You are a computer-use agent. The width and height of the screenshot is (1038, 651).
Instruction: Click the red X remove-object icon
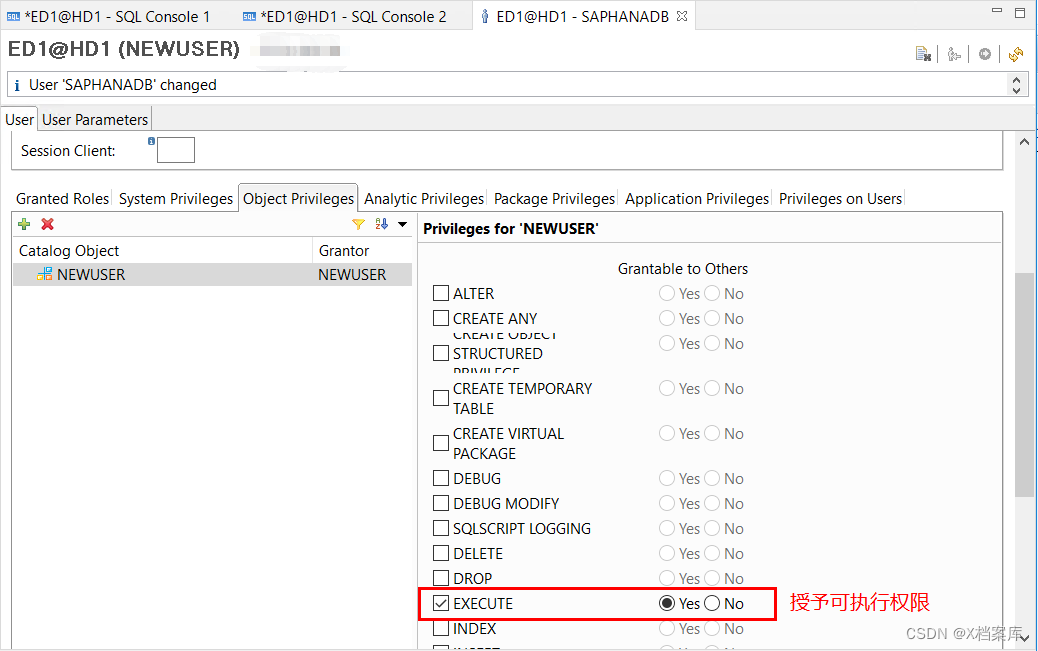(47, 225)
